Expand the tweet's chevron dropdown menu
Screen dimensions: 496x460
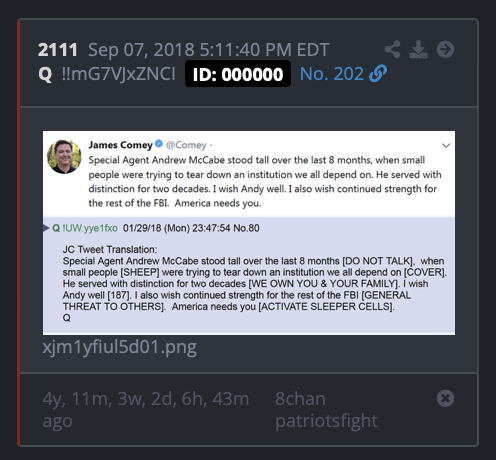click(x=446, y=145)
